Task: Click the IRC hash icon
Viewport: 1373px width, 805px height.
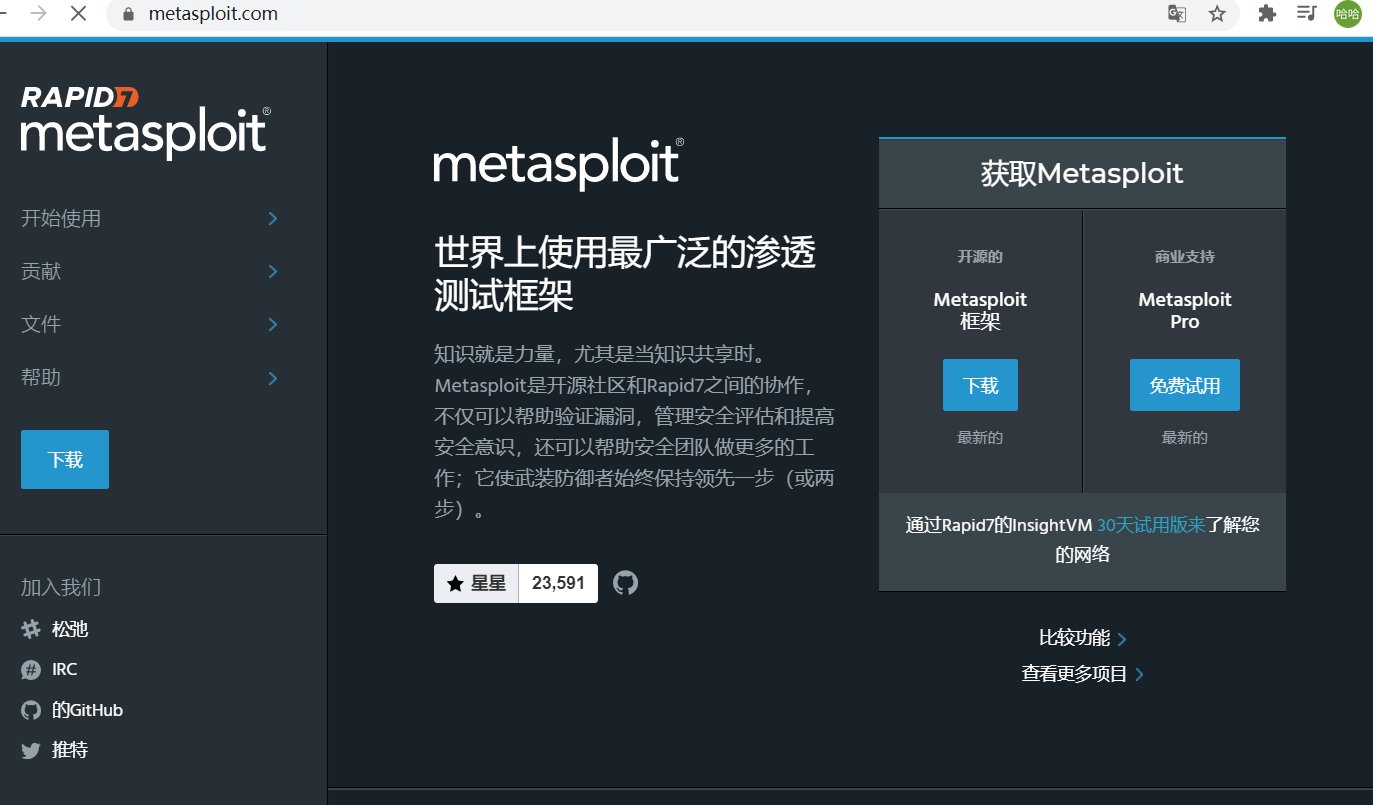Action: click(31, 670)
